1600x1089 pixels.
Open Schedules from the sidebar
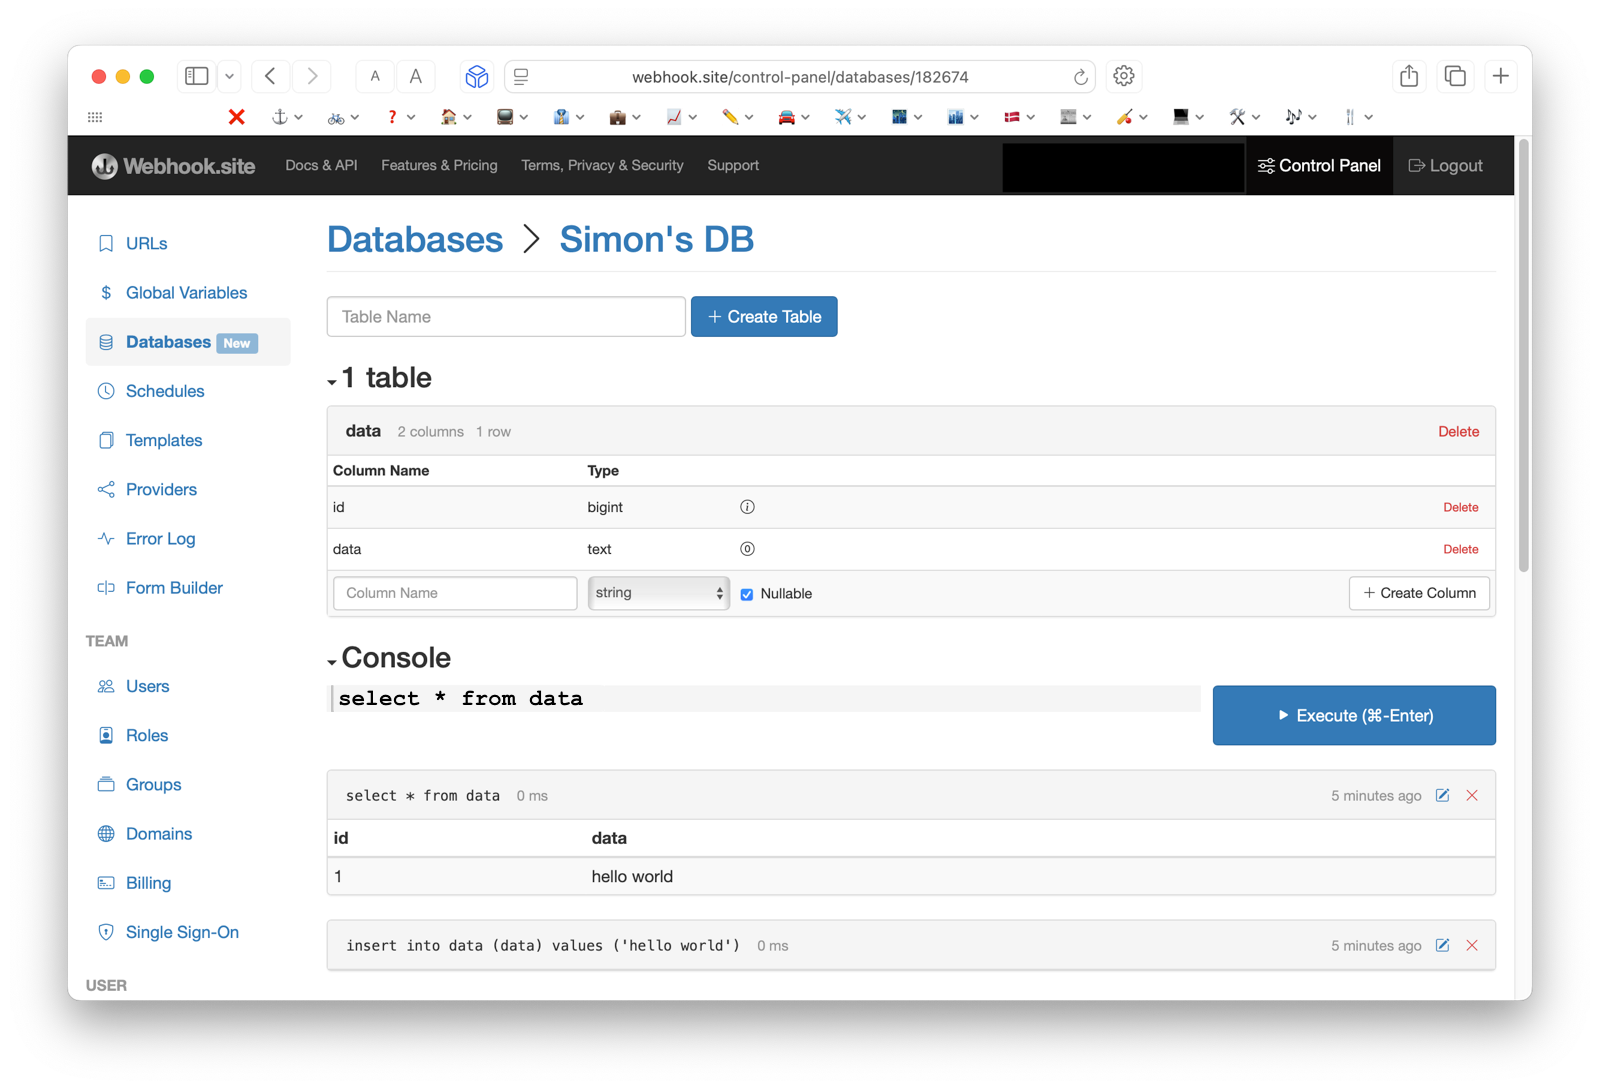click(x=164, y=391)
